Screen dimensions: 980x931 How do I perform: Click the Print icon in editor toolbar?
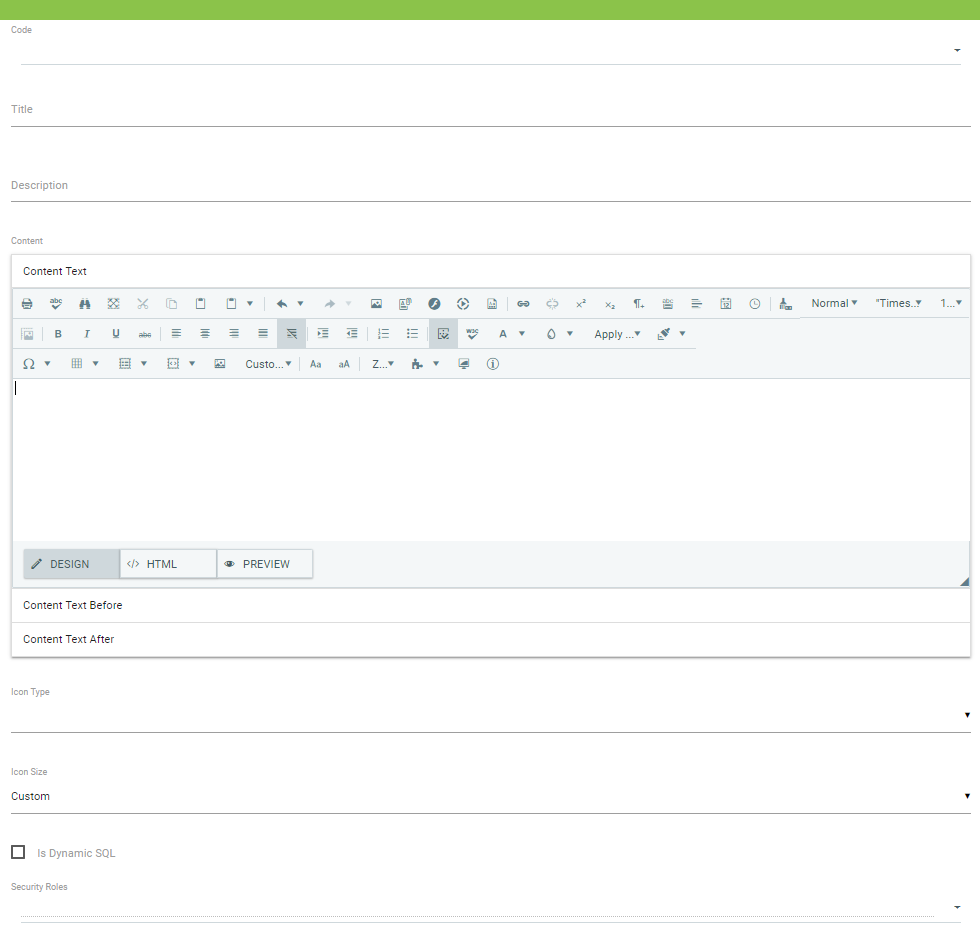point(27,304)
